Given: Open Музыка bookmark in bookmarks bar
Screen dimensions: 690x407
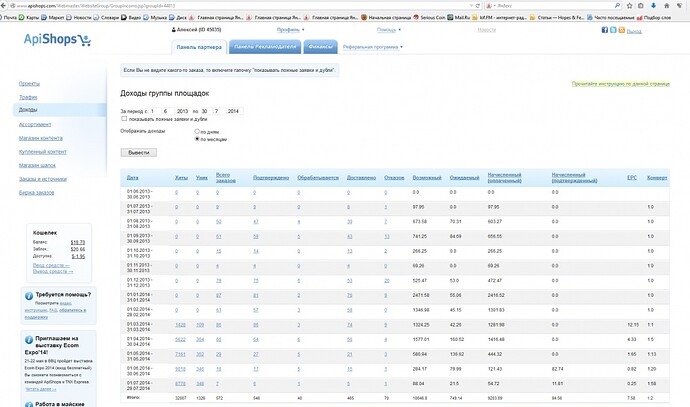Looking at the screenshot, I should (155, 18).
